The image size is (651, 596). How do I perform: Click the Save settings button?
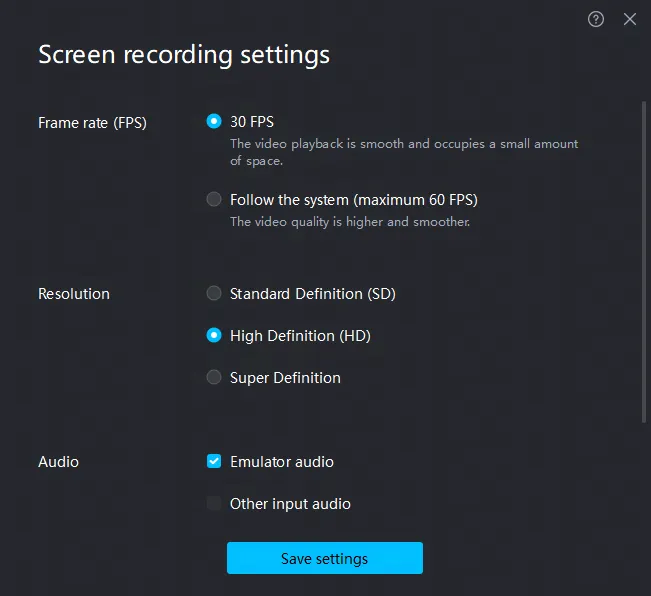(x=325, y=558)
